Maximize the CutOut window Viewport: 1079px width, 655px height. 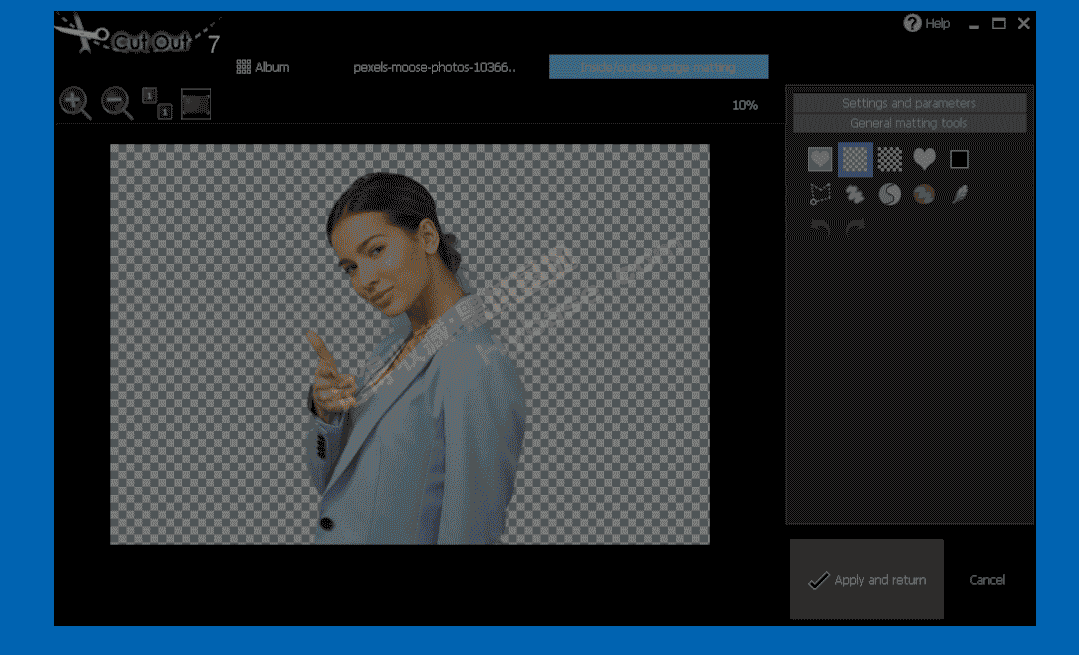998,23
